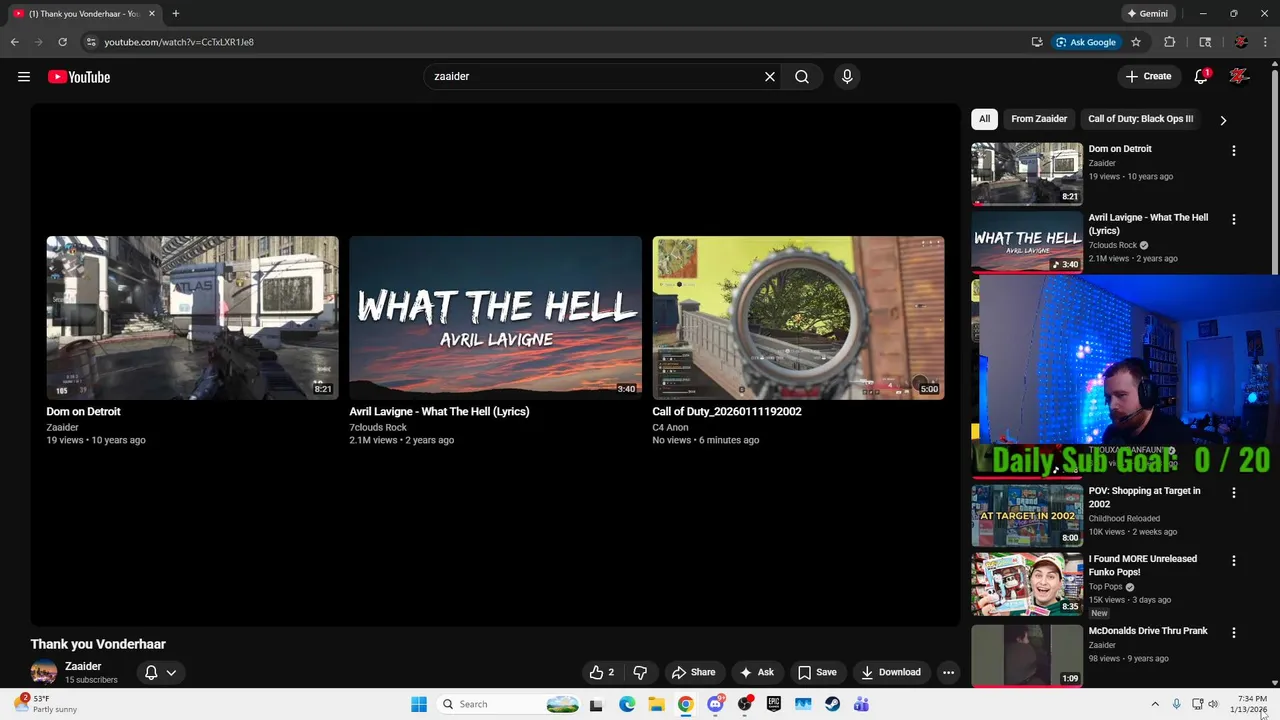Viewport: 1280px width, 720px height.
Task: Select Call of Duty: Black Ops III chip
Action: click(1140, 119)
